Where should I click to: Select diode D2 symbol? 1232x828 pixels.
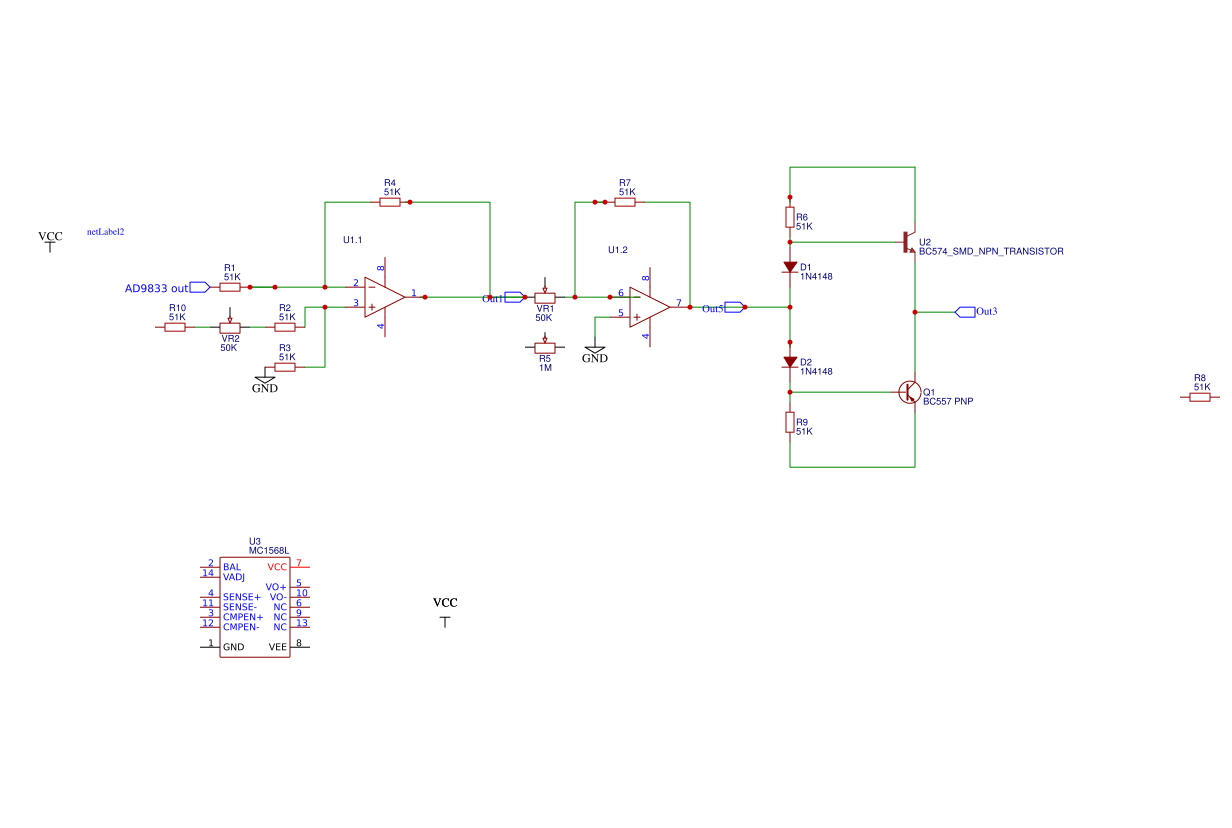790,362
